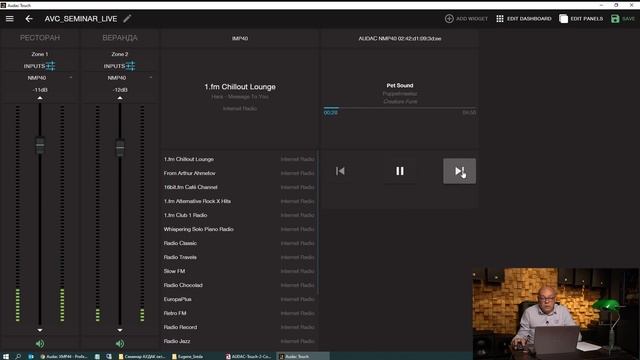Select Slow FM station

pos(239,271)
